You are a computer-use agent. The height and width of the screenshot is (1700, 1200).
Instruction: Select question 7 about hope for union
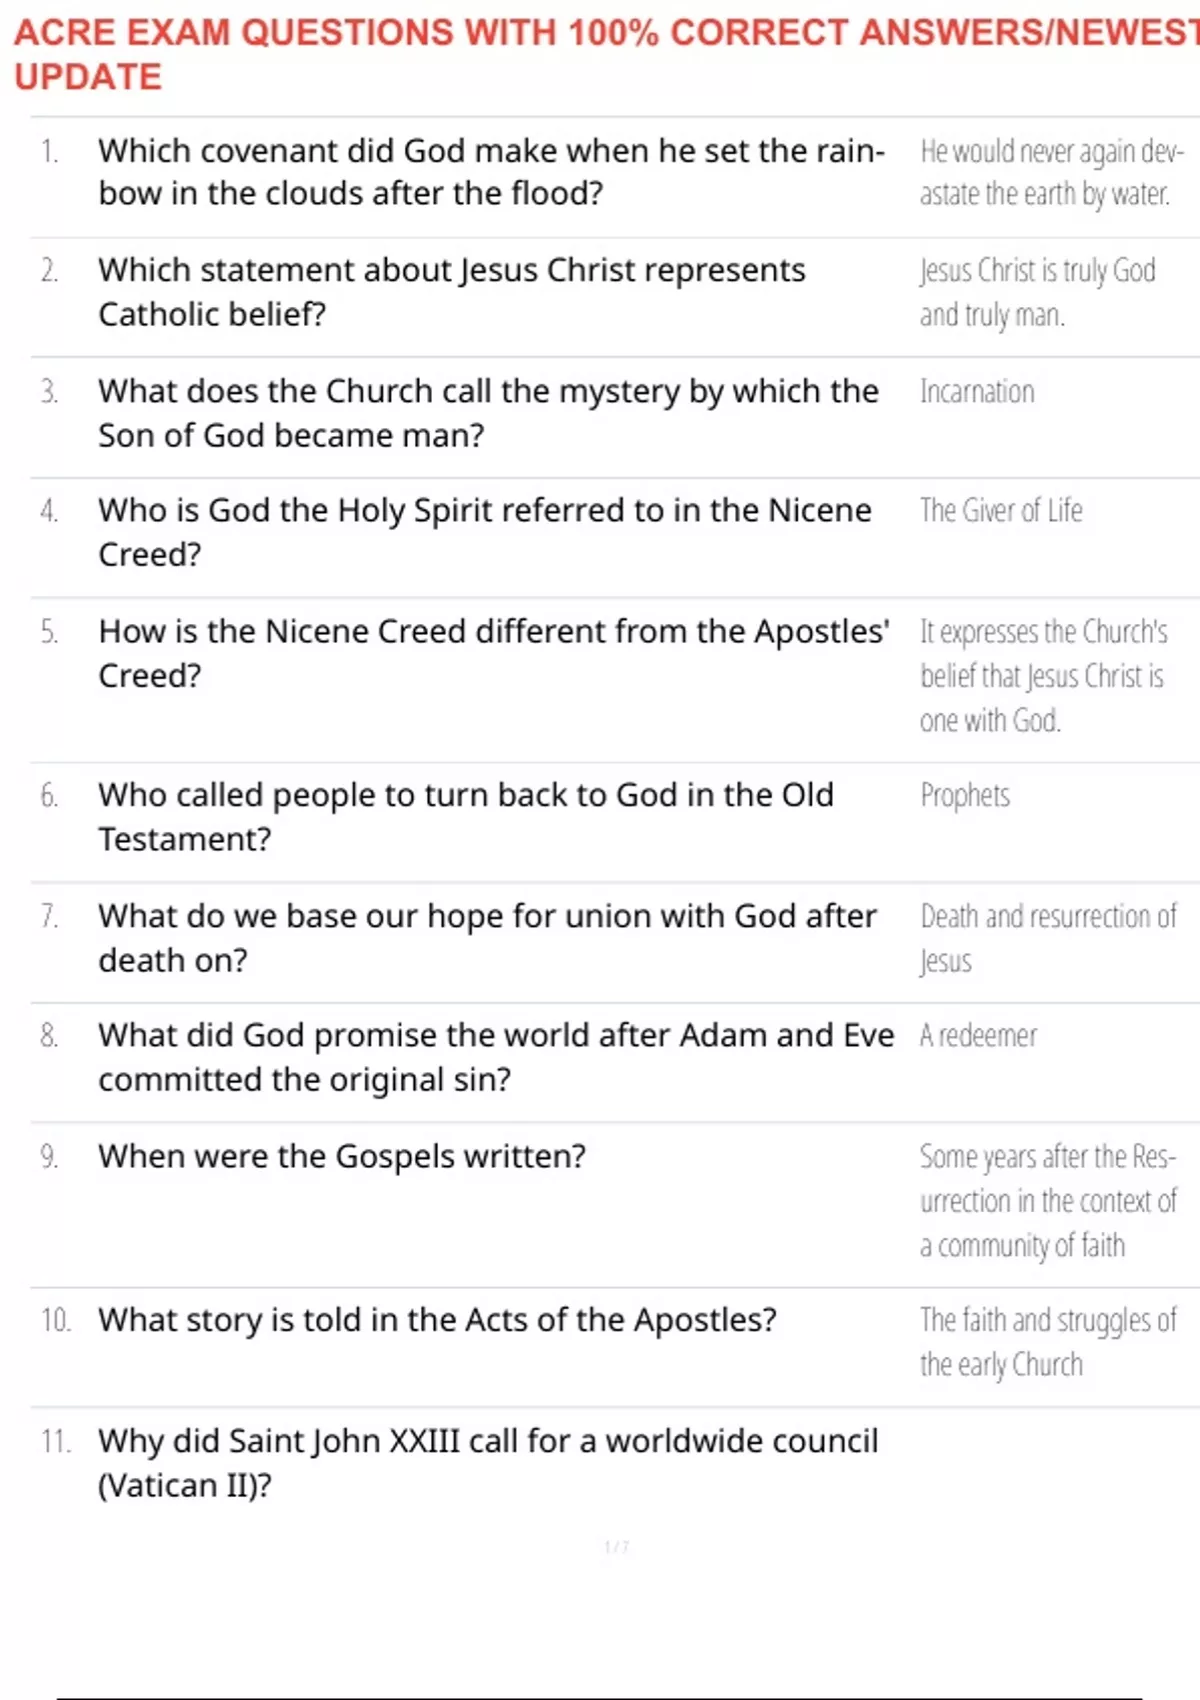click(x=488, y=938)
